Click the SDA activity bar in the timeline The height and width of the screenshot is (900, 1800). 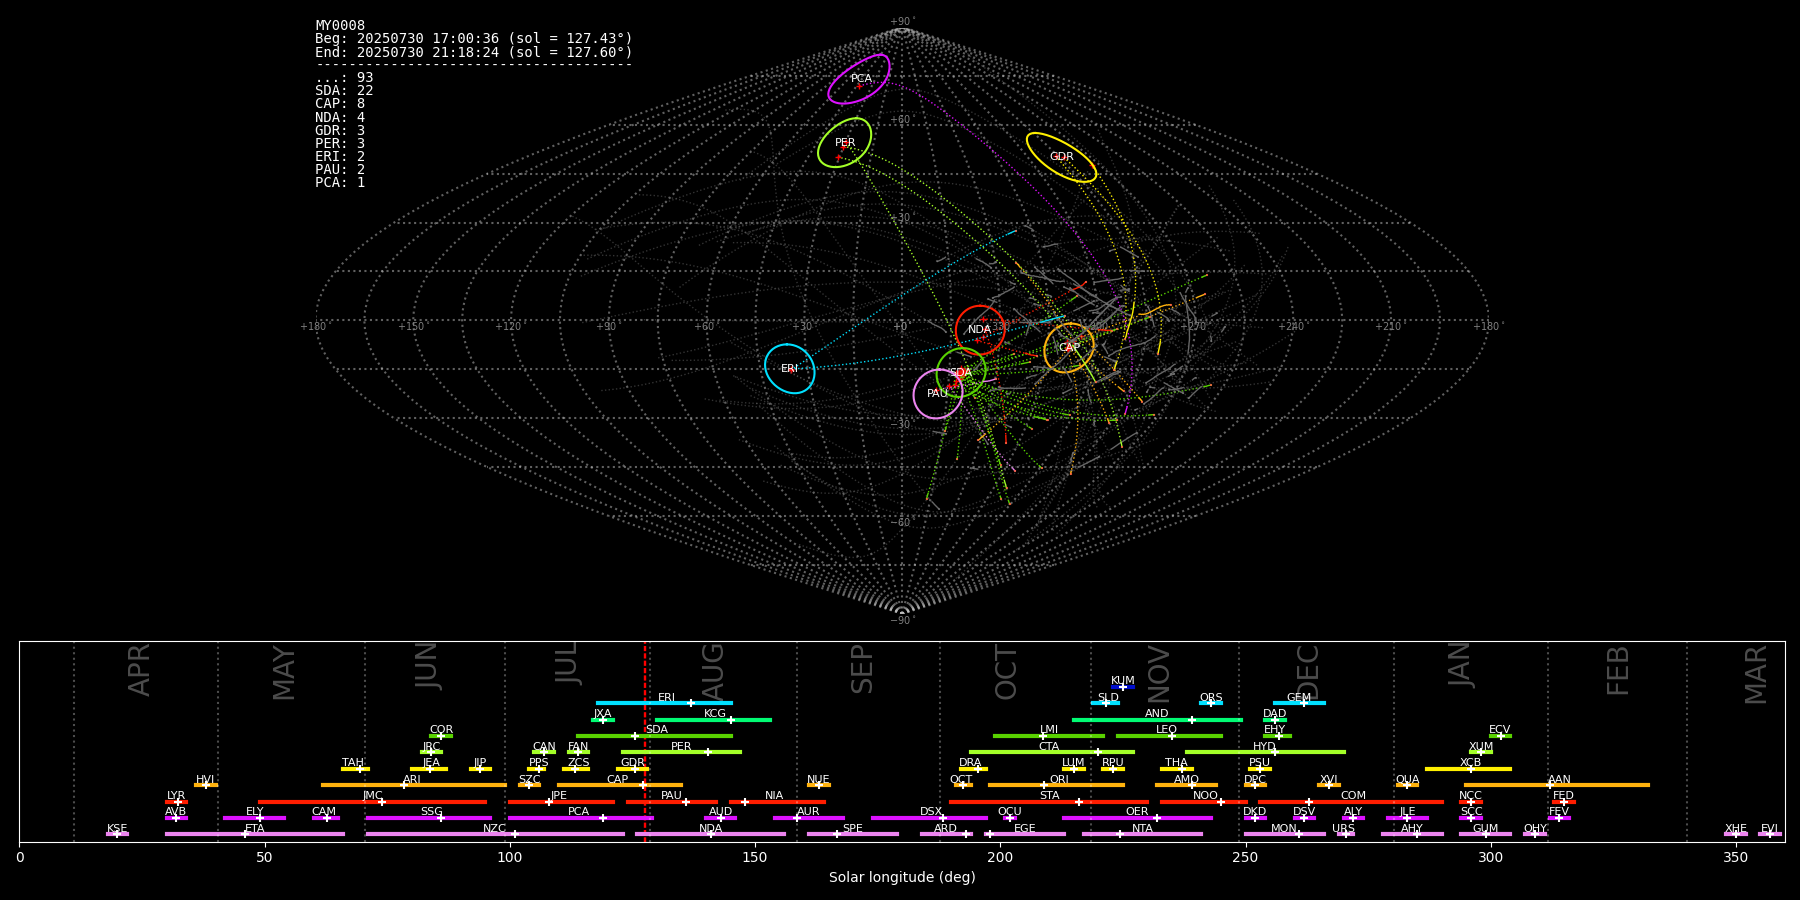tap(654, 736)
